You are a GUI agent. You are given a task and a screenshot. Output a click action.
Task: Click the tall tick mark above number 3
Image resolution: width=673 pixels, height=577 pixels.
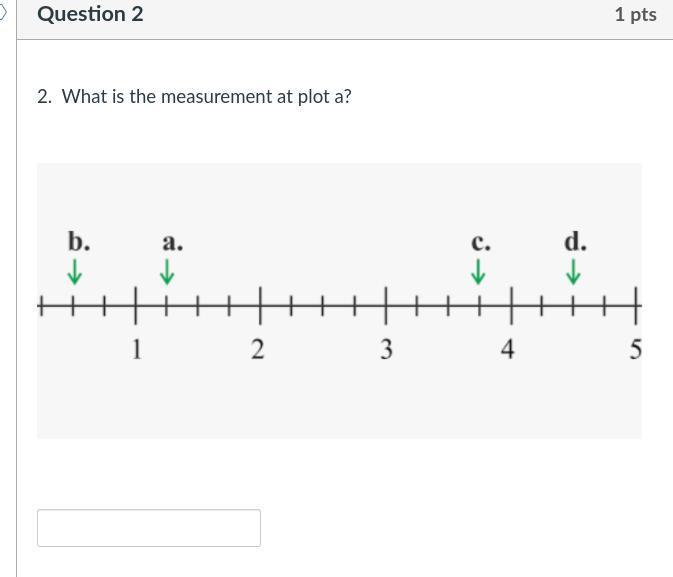click(386, 304)
